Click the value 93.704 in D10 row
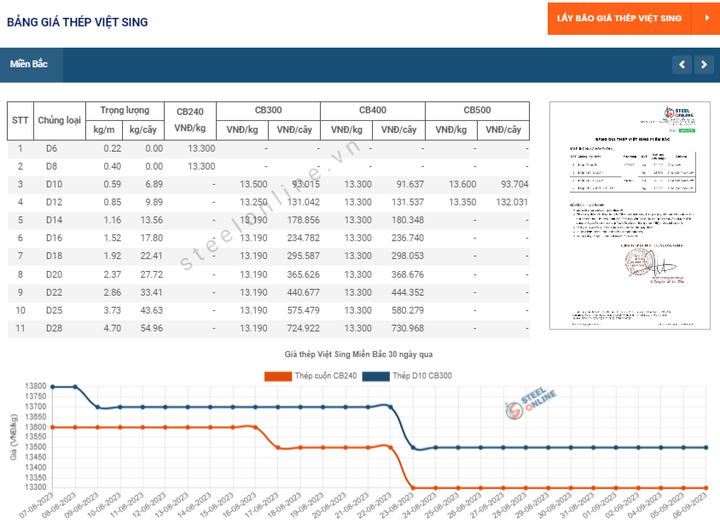The height and width of the screenshot is (525, 720). point(514,185)
